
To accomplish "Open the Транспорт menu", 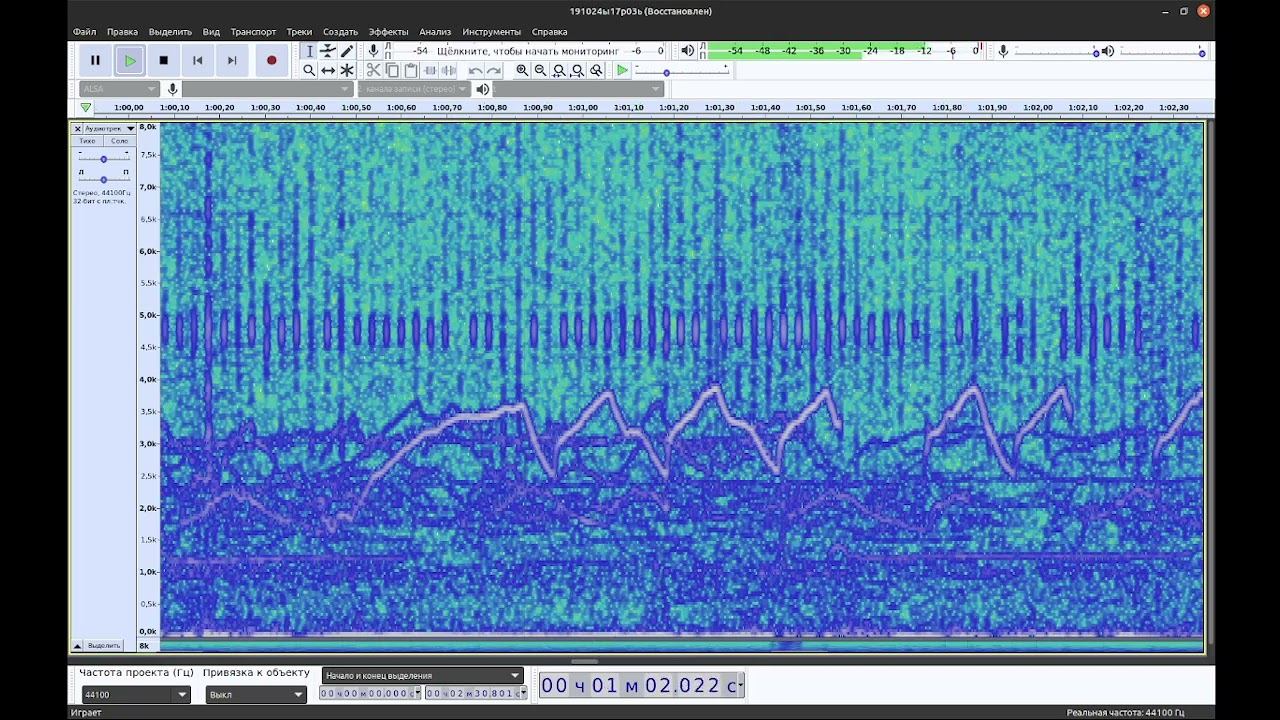I will [x=253, y=32].
